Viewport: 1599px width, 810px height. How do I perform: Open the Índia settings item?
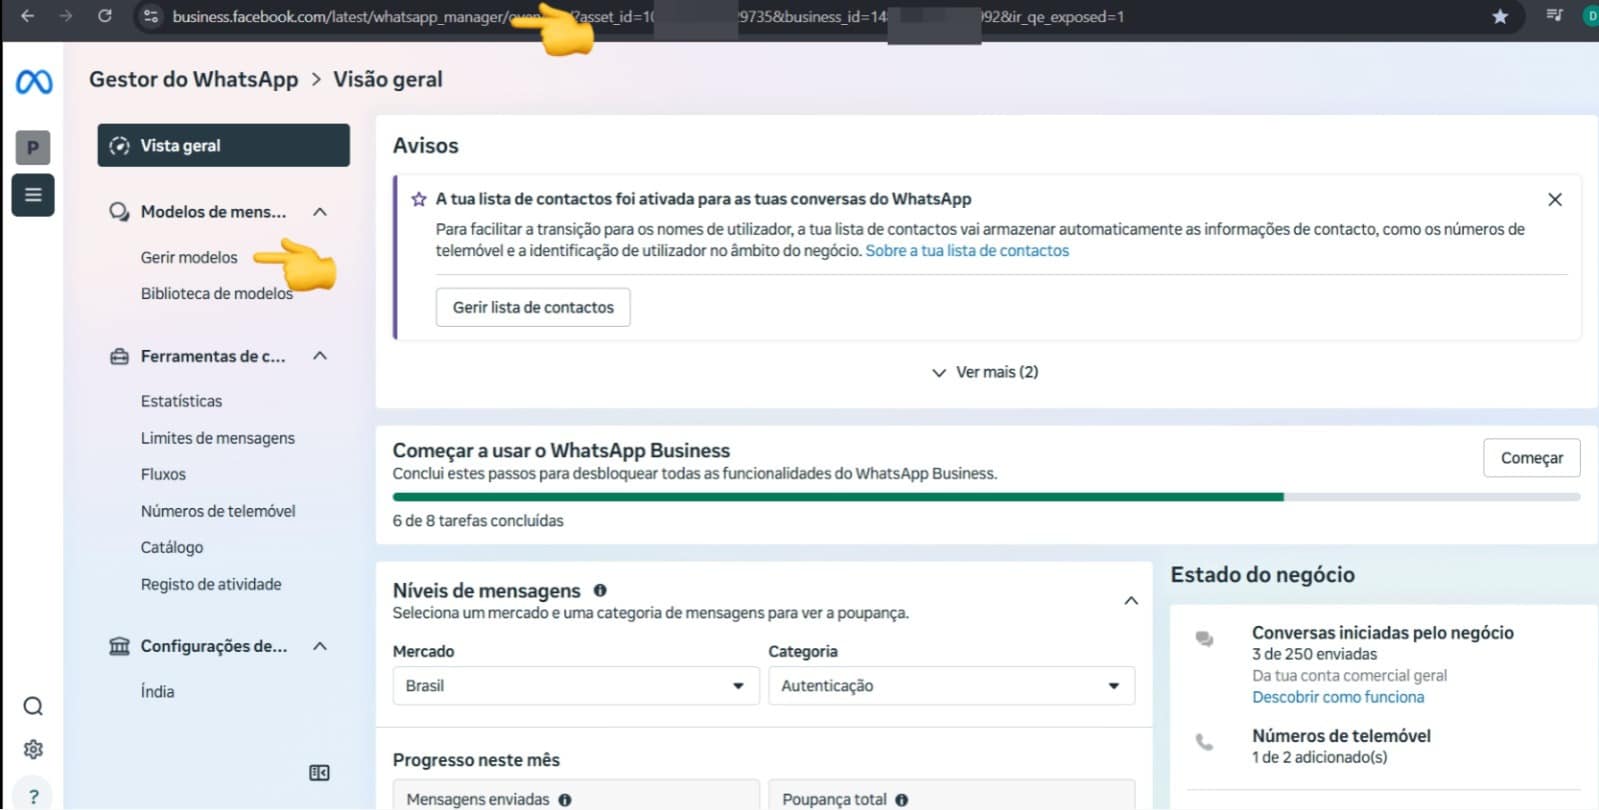coord(157,691)
